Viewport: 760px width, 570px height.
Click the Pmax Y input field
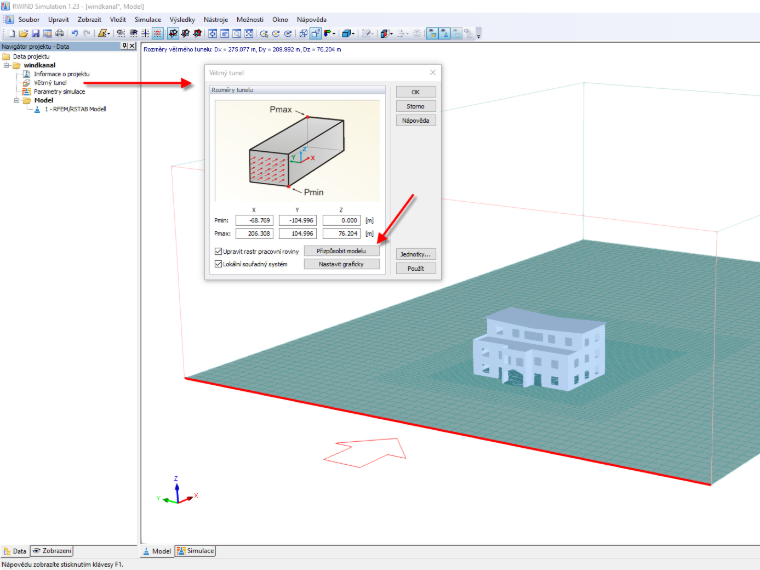[298, 234]
